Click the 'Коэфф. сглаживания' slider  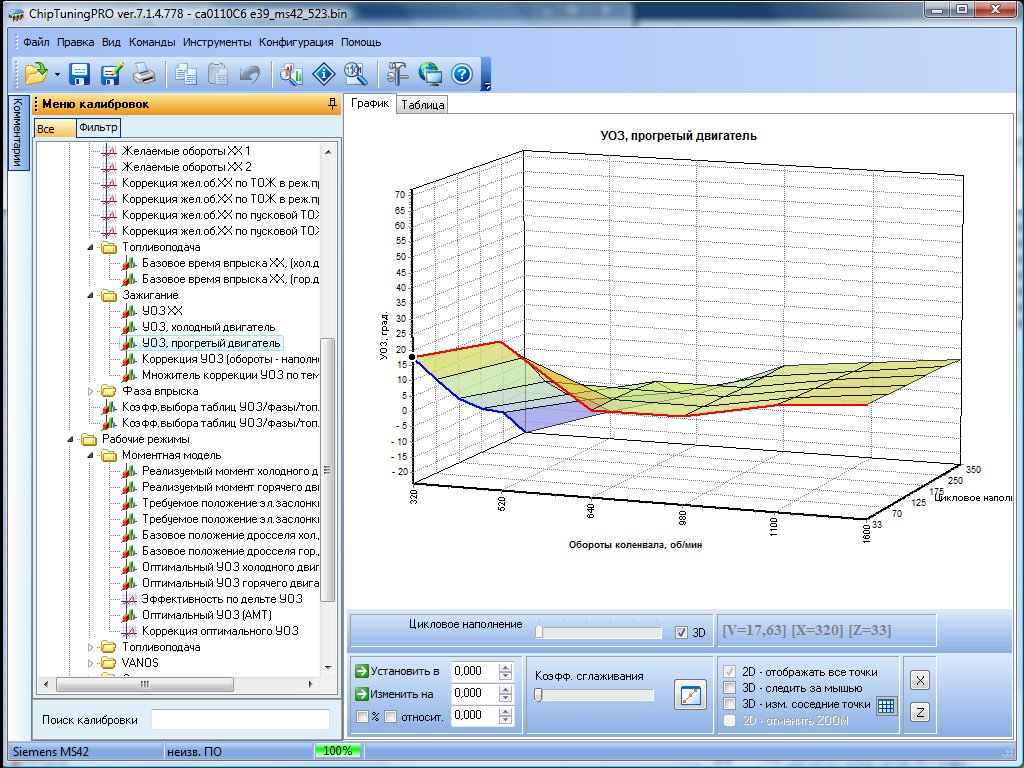594,695
